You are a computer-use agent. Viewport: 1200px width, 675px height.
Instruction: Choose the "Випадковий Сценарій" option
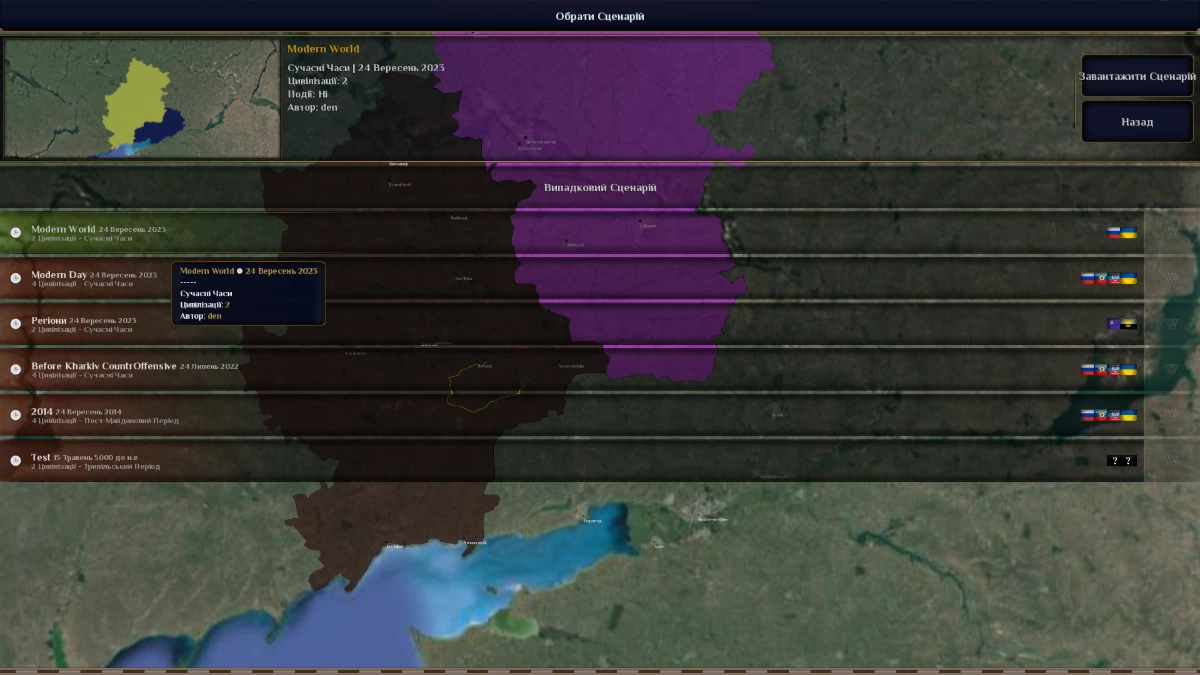[x=600, y=187]
